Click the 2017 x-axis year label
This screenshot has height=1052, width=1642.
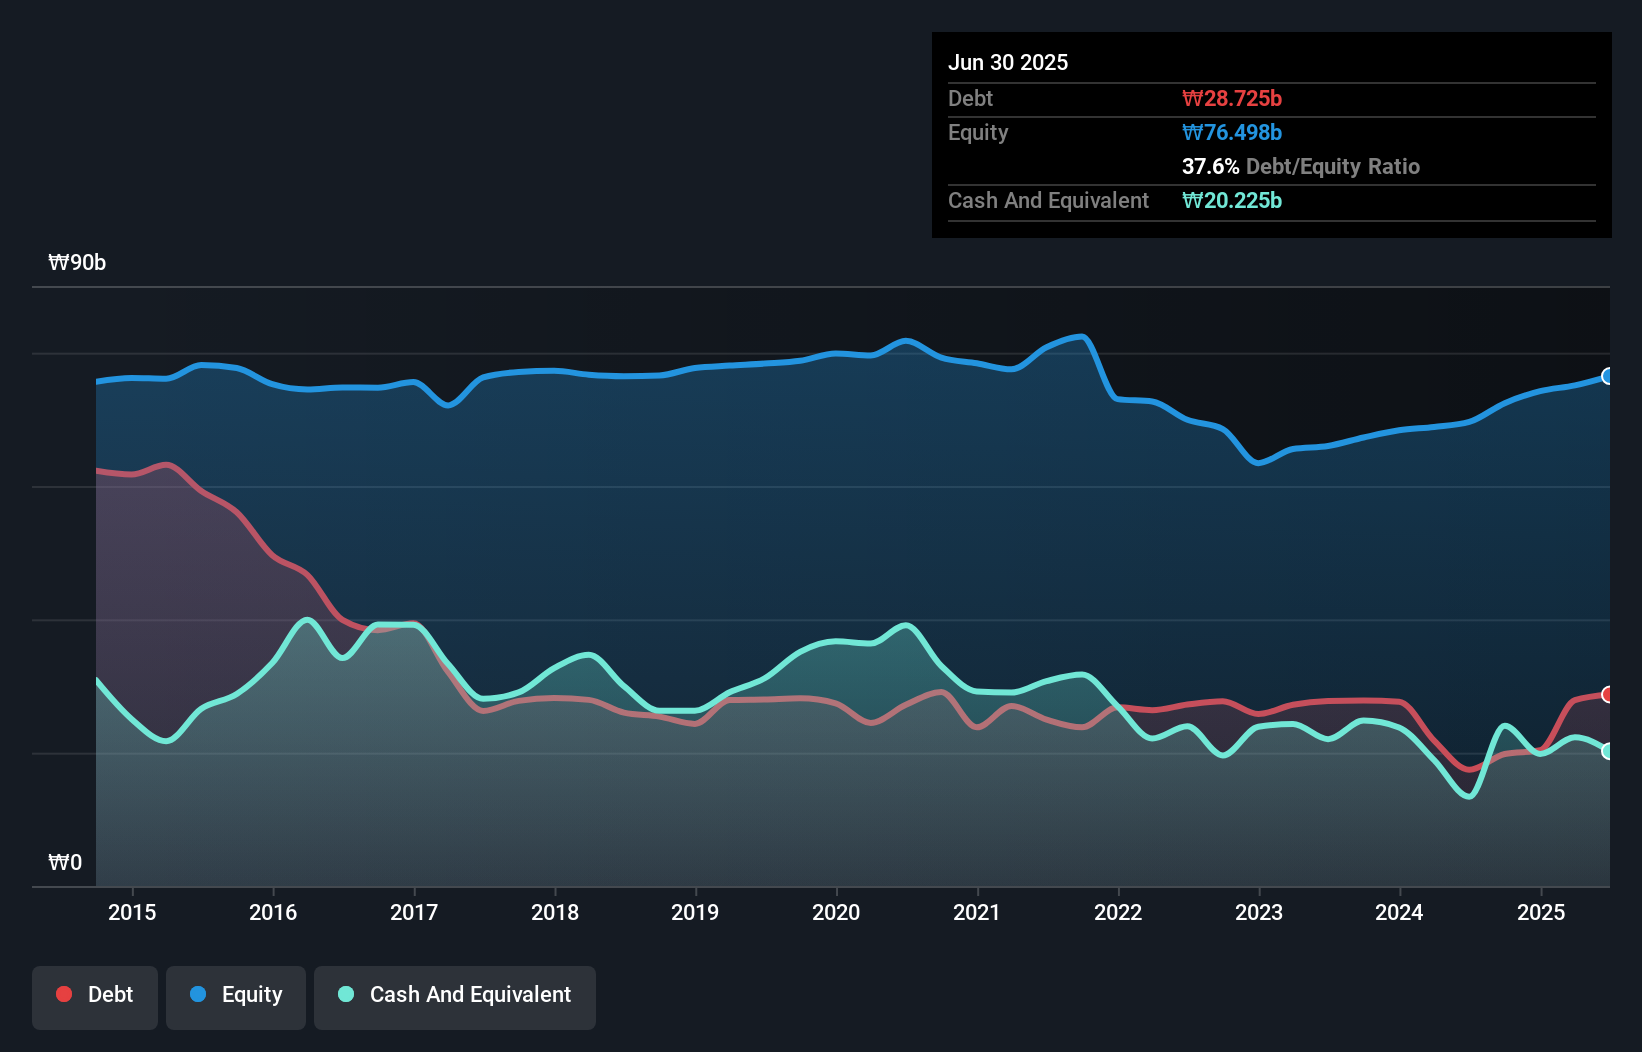click(414, 912)
